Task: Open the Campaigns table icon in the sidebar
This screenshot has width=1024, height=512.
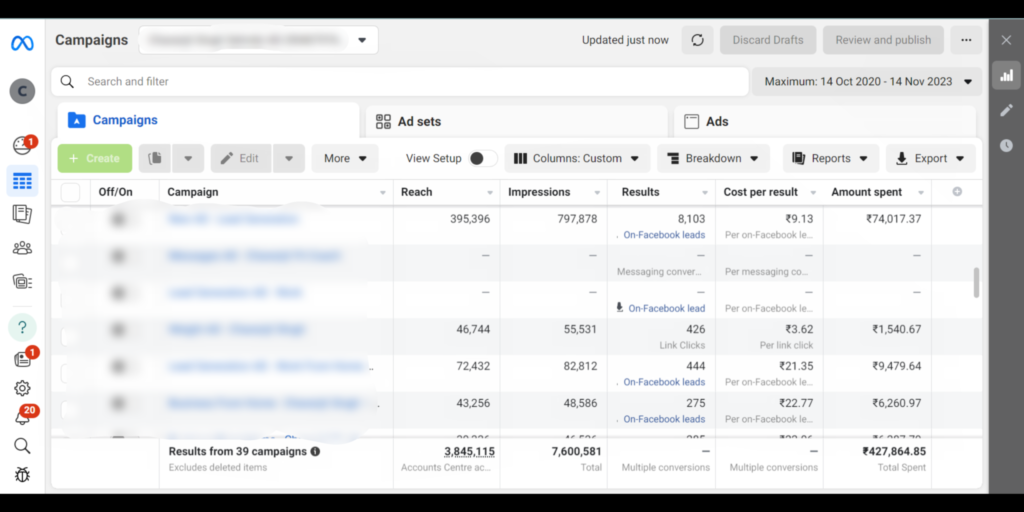Action: tap(22, 181)
